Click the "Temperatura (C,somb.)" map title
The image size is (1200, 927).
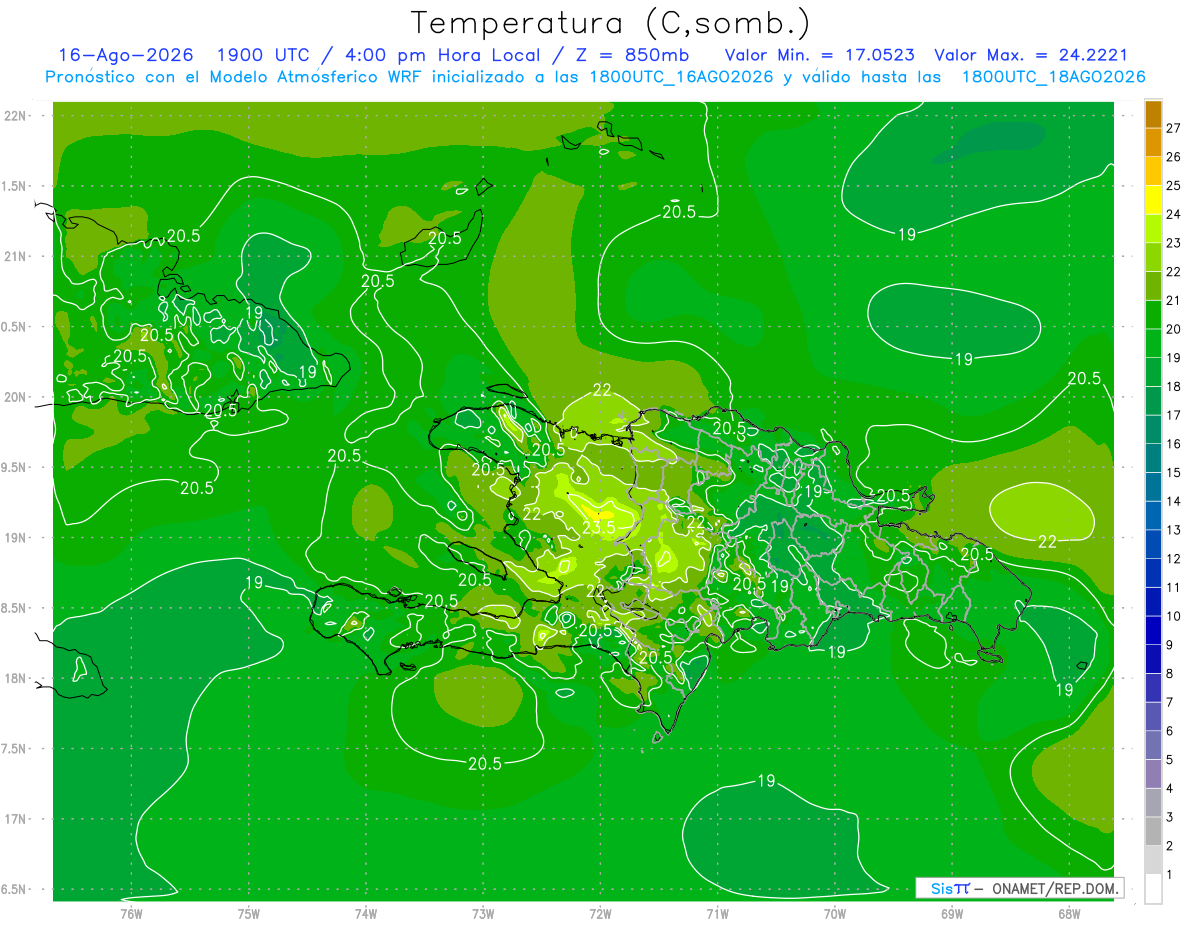(610, 23)
